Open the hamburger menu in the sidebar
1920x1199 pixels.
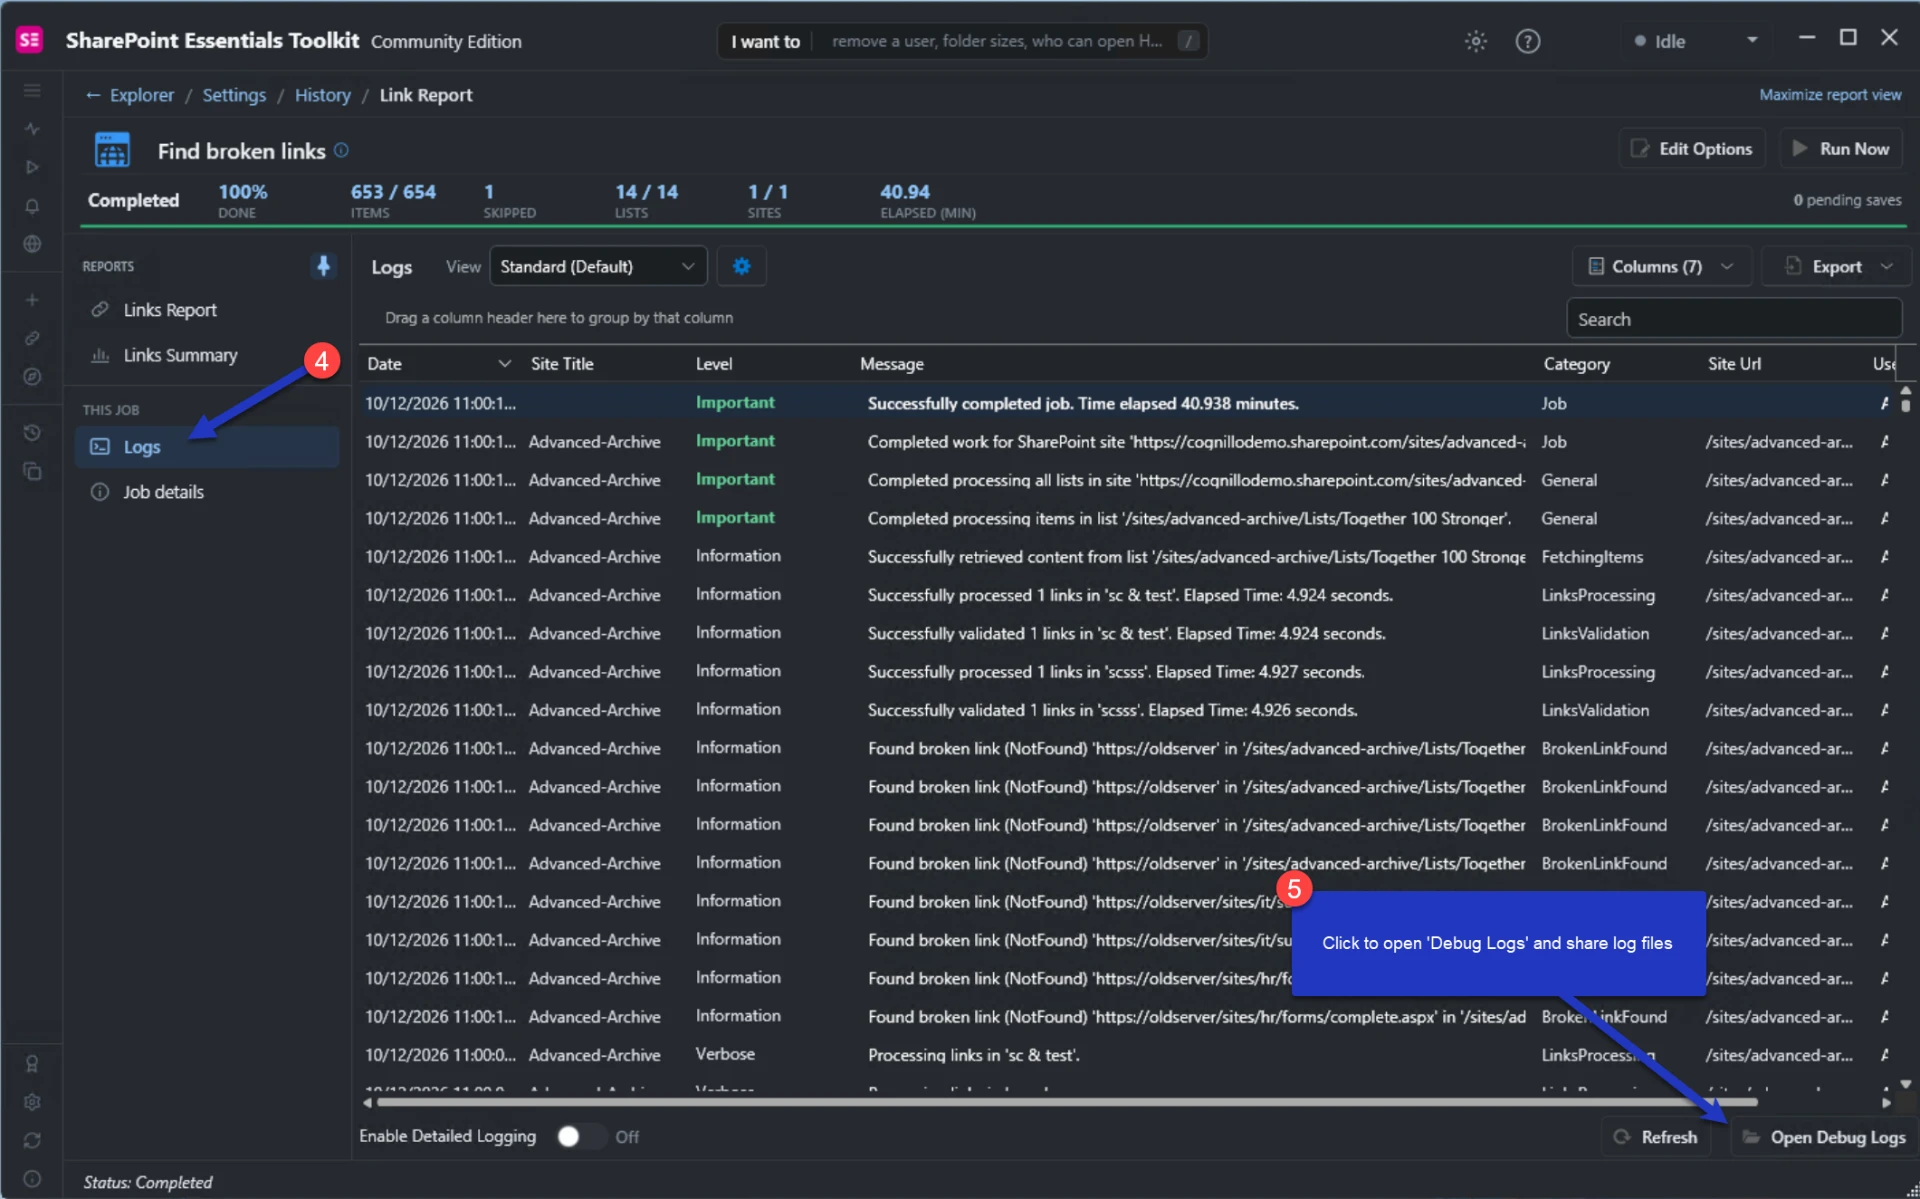[32, 91]
